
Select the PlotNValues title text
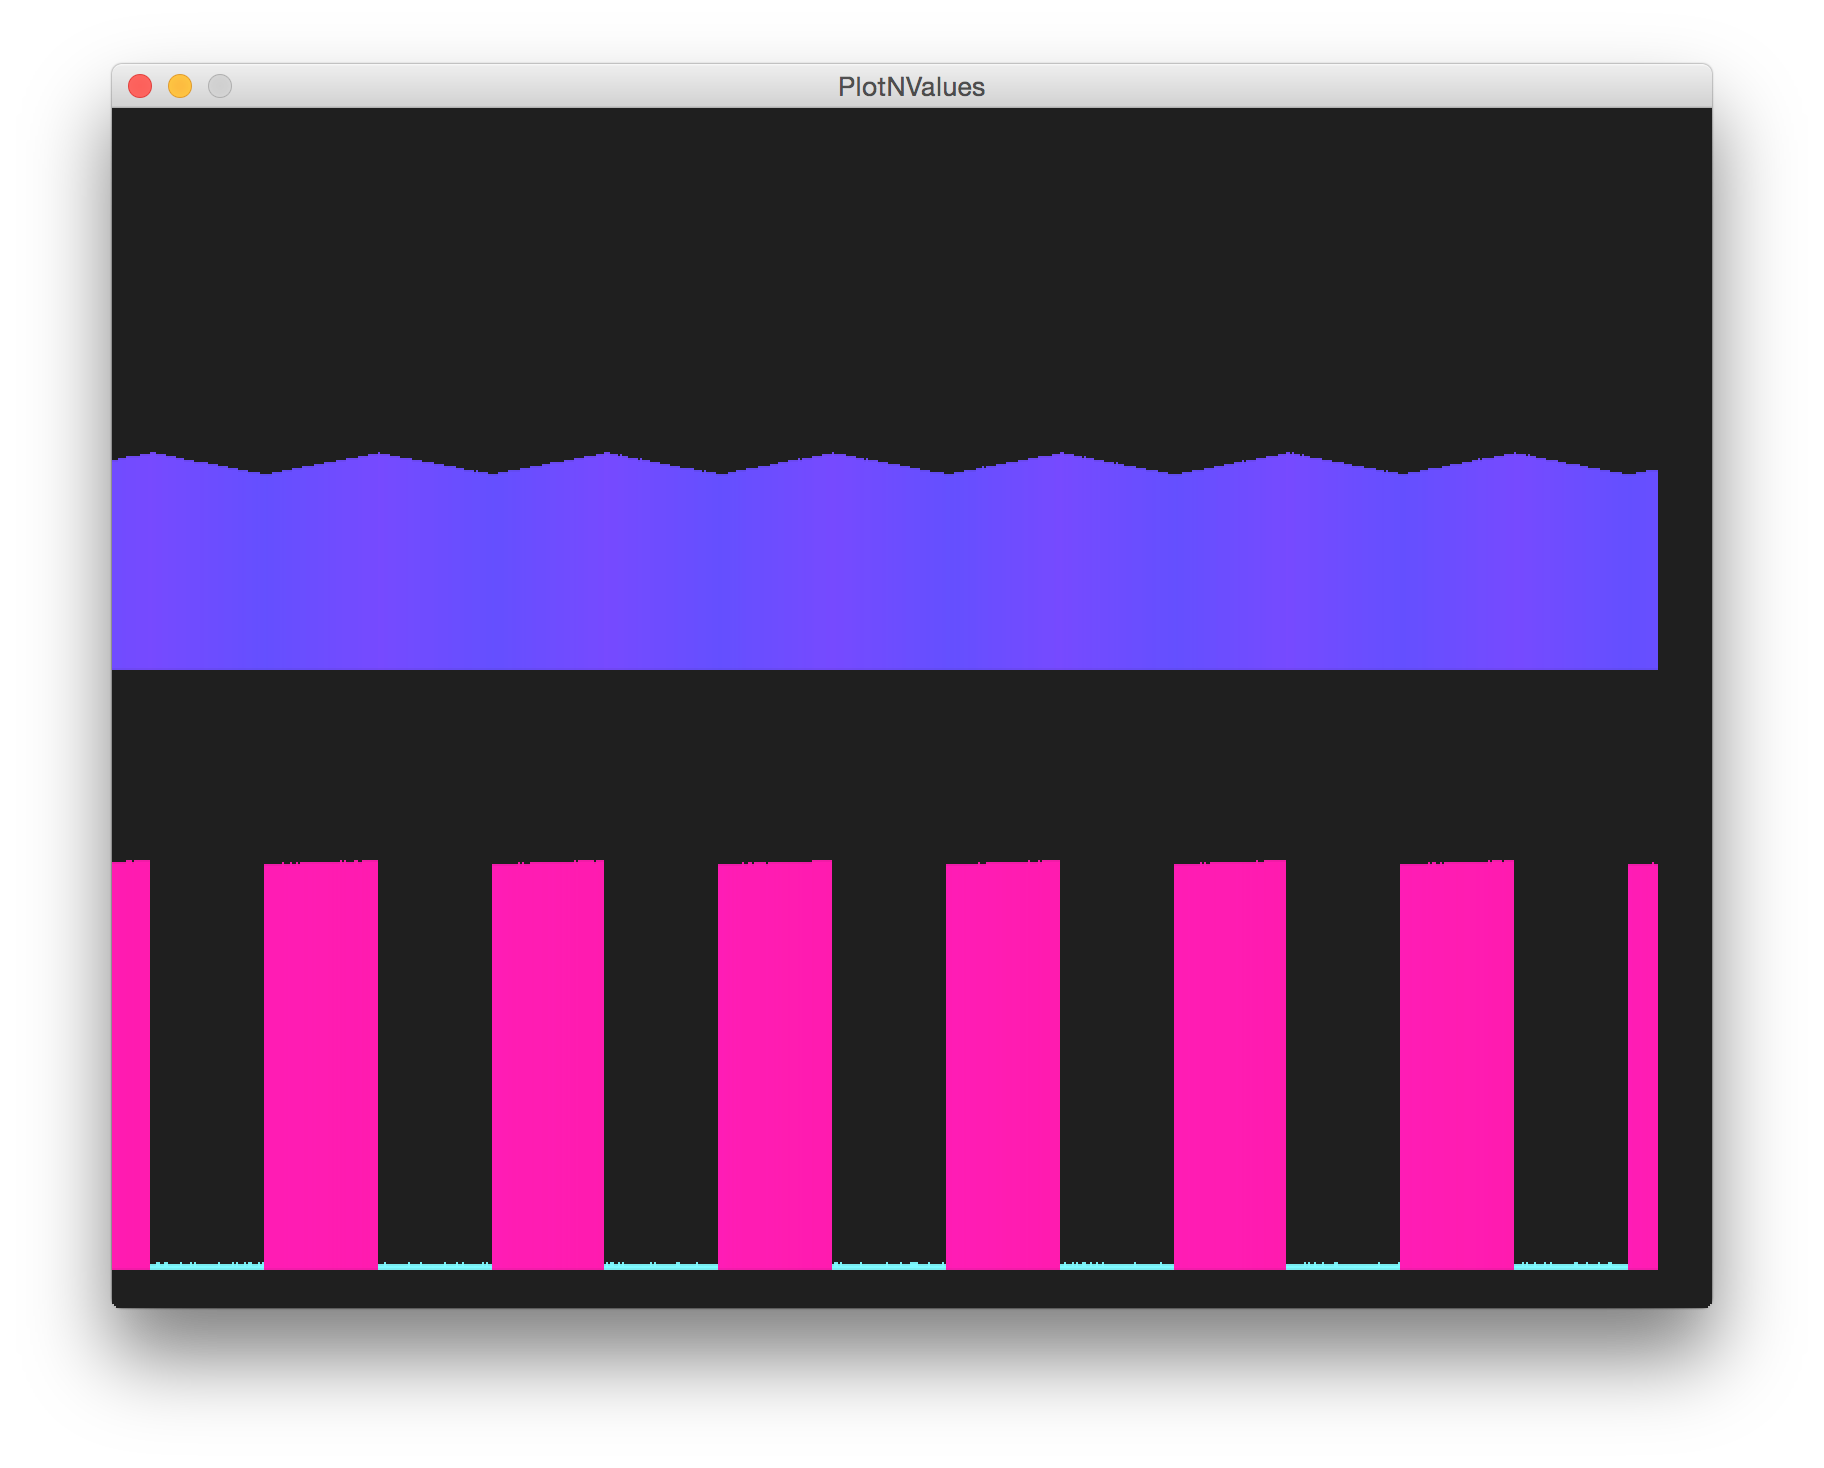[911, 87]
